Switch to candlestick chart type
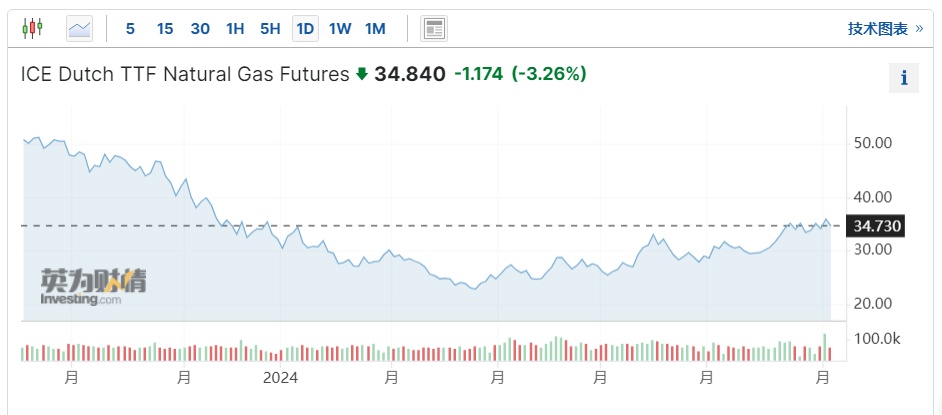Viewport: 942px width, 415px height. point(32,29)
